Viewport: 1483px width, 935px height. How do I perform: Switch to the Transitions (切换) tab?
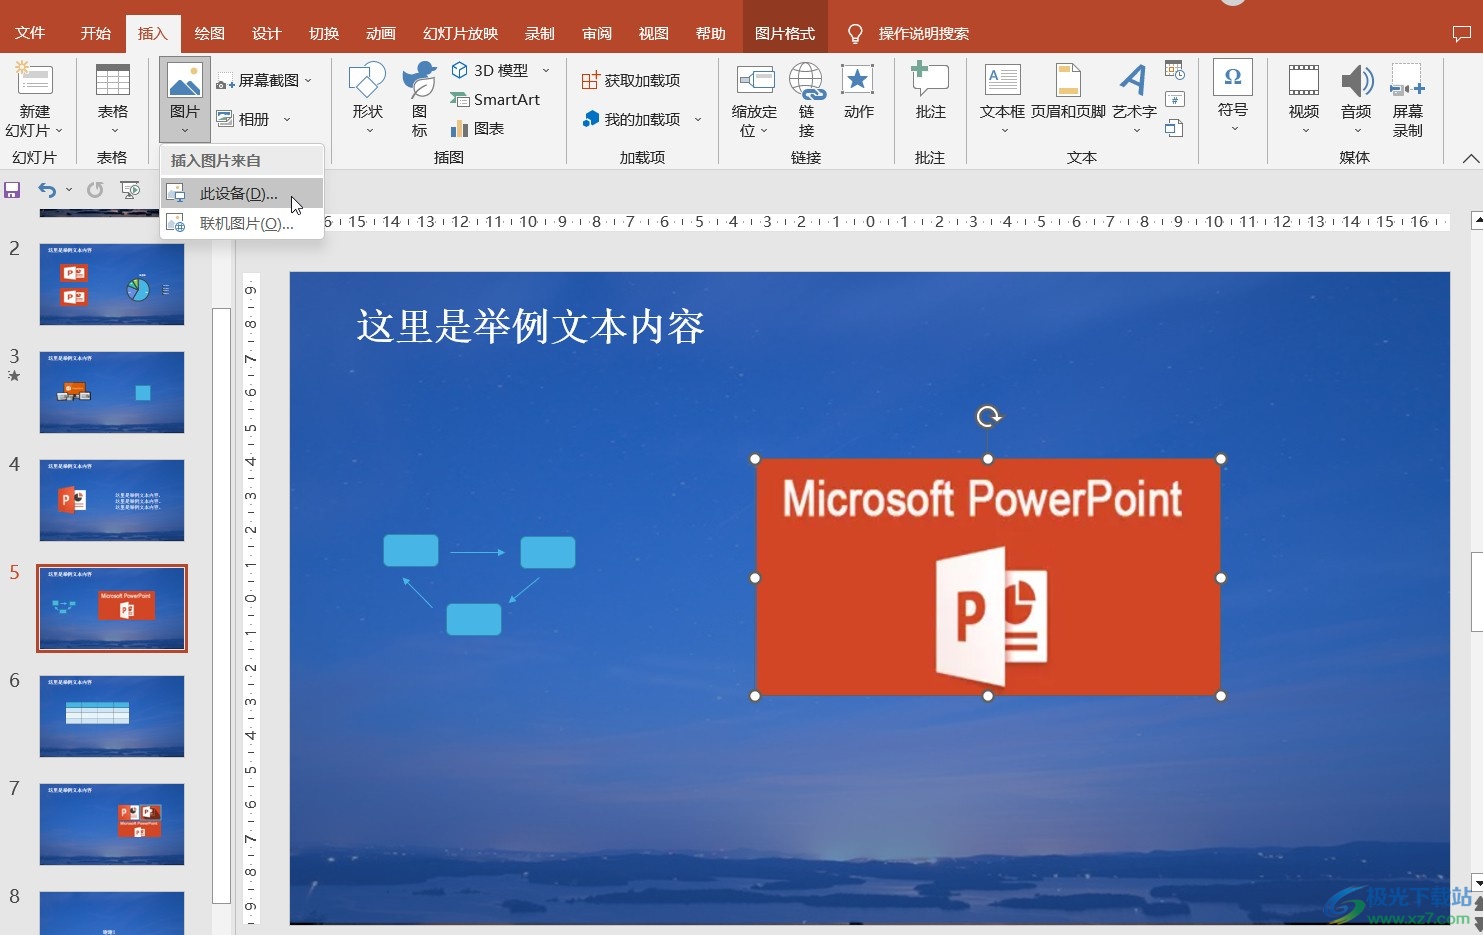click(324, 33)
